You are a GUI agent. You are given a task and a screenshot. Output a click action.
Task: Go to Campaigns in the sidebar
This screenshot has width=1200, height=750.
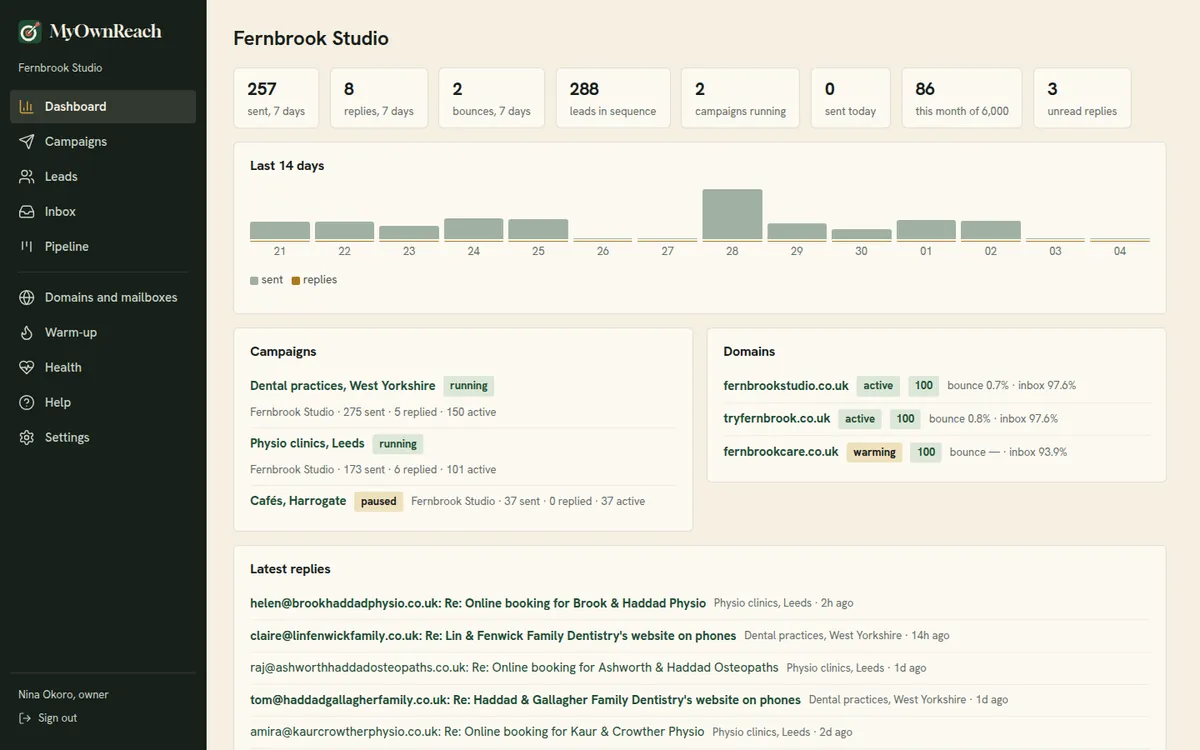[103, 141]
